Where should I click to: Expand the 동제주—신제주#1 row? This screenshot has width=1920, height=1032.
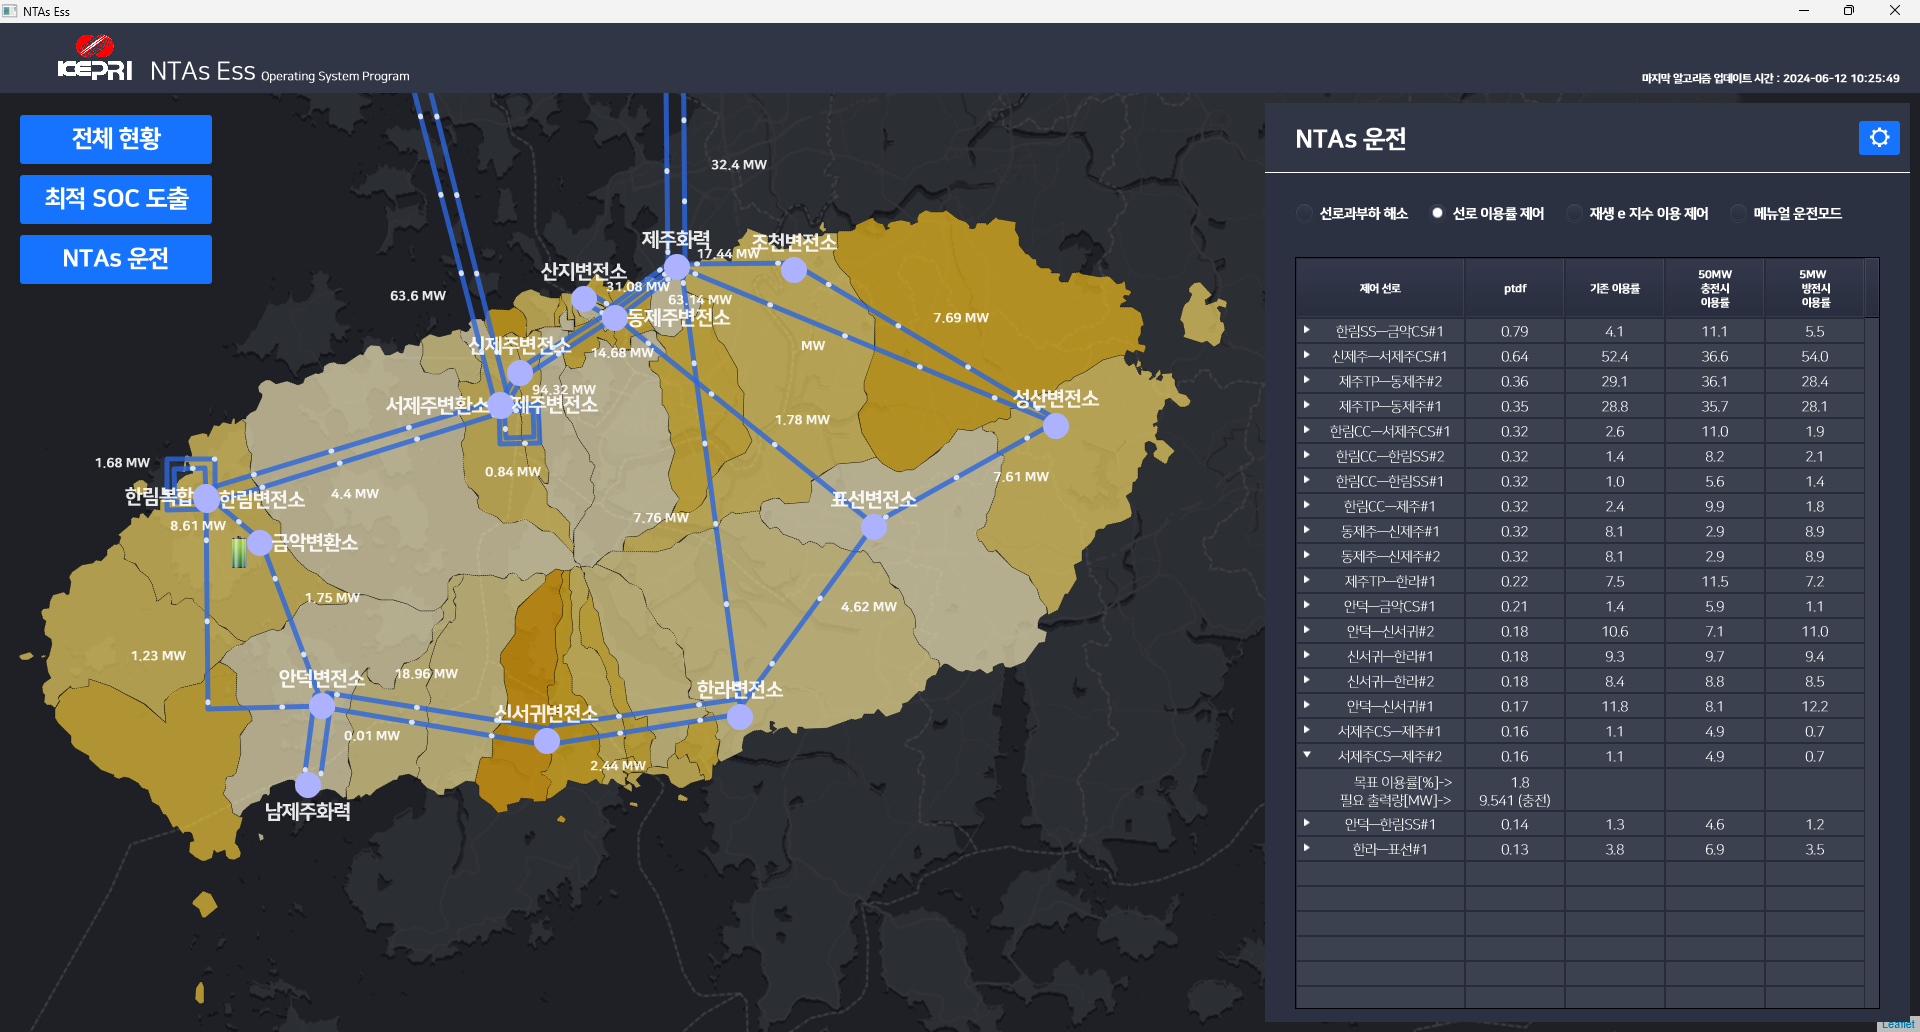coord(1306,530)
